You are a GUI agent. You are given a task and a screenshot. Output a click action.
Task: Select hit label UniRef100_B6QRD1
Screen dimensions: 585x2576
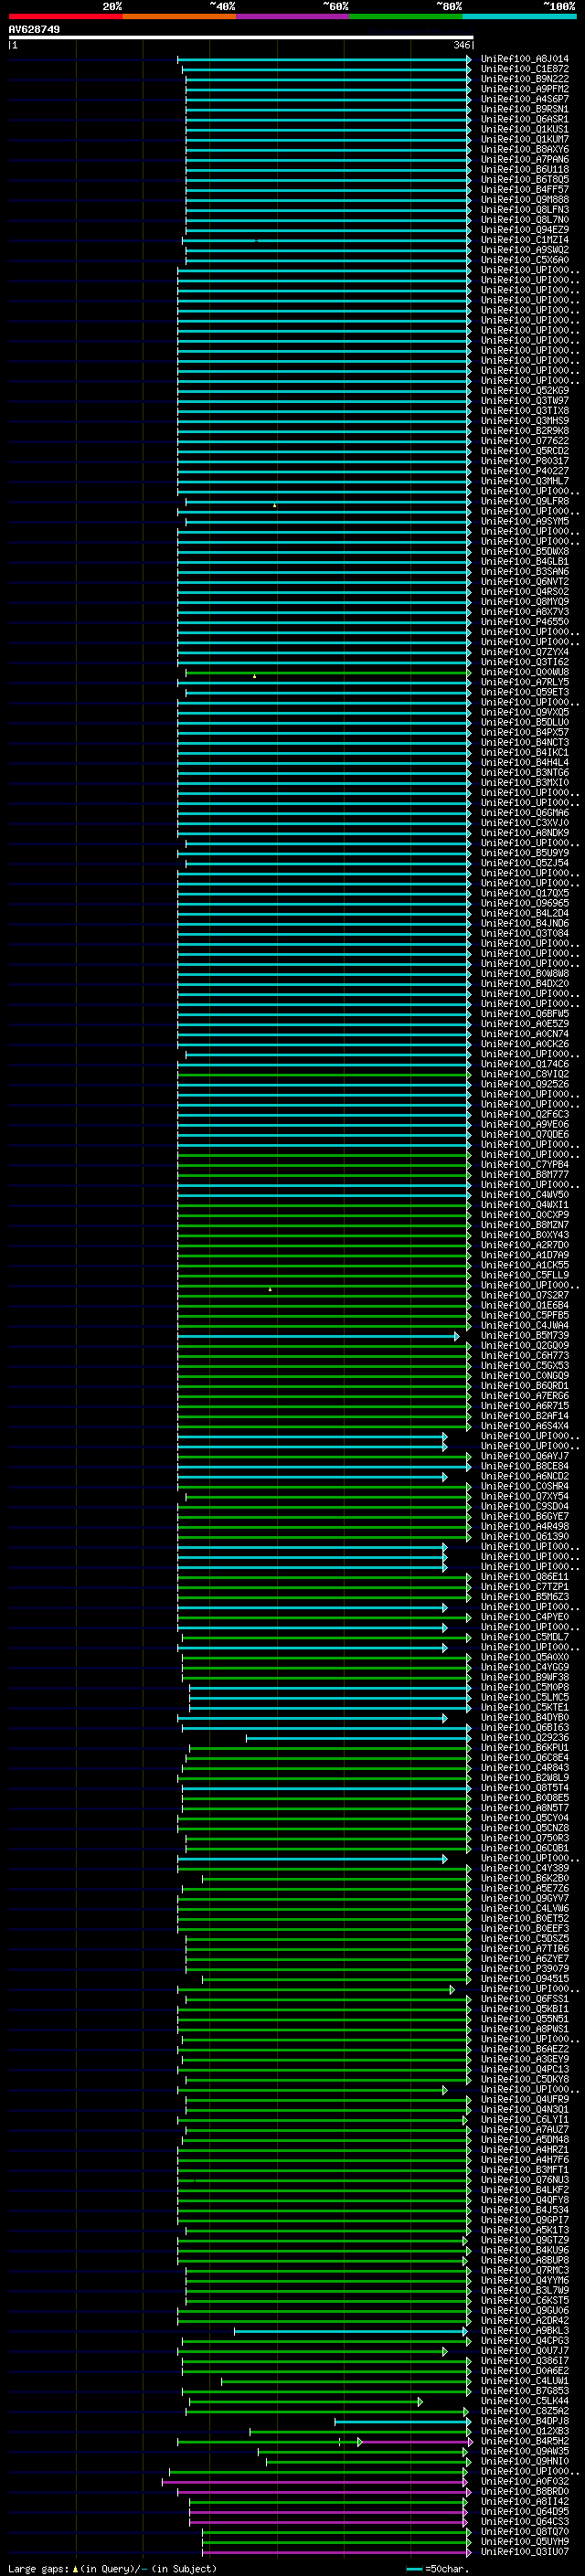(525, 1385)
